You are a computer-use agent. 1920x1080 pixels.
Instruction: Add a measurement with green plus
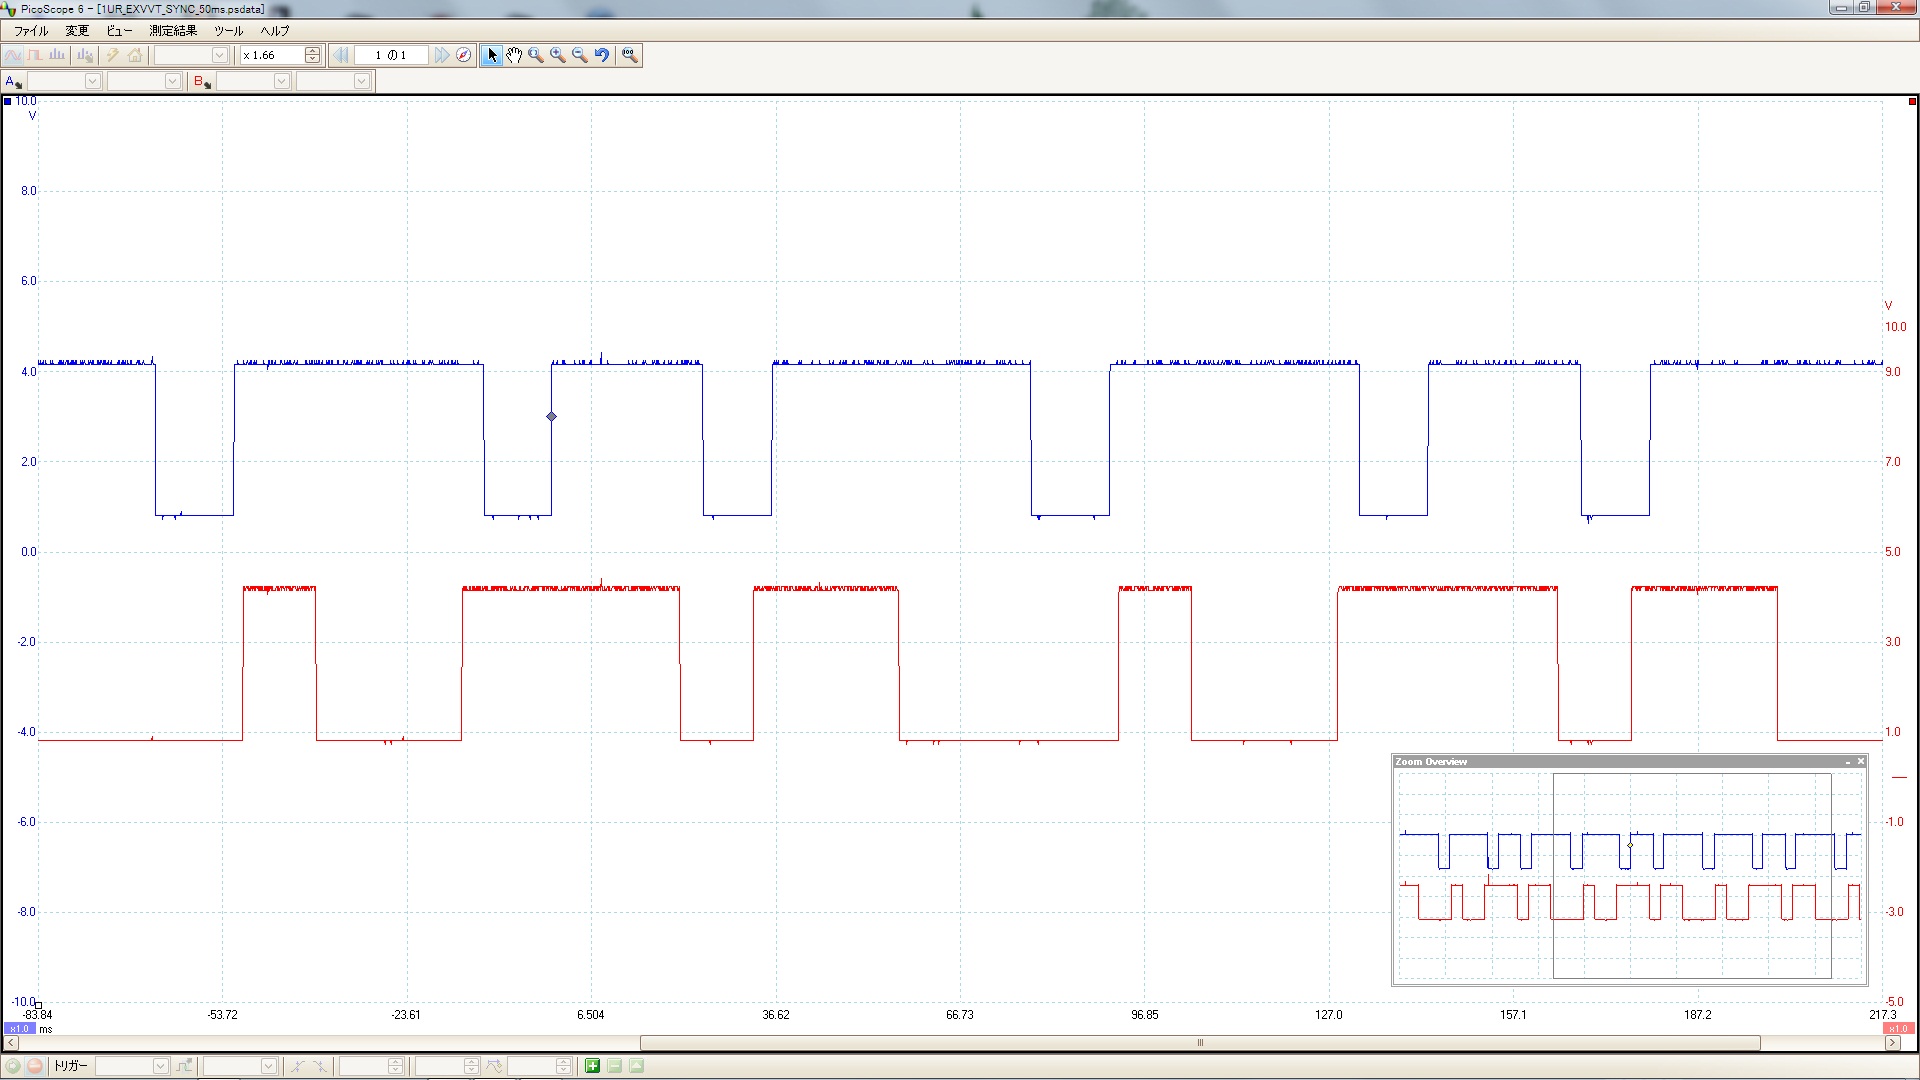pyautogui.click(x=592, y=1066)
